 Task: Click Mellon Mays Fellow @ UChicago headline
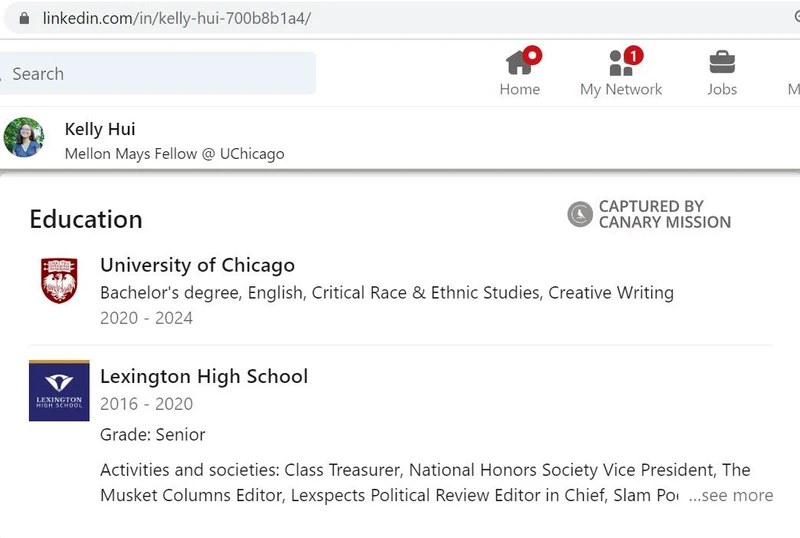[174, 154]
